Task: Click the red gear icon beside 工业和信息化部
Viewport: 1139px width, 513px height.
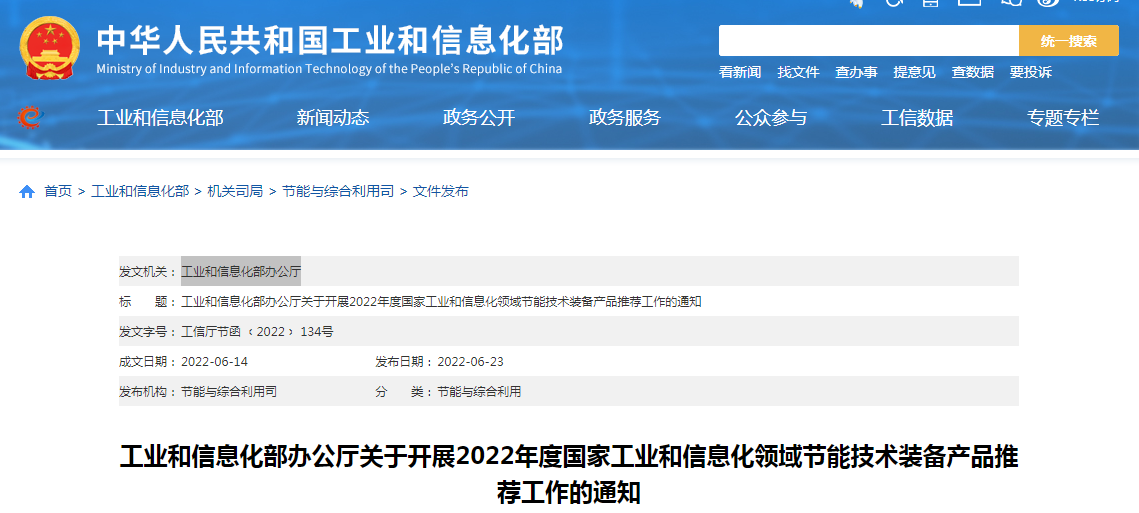Action: 31,117
